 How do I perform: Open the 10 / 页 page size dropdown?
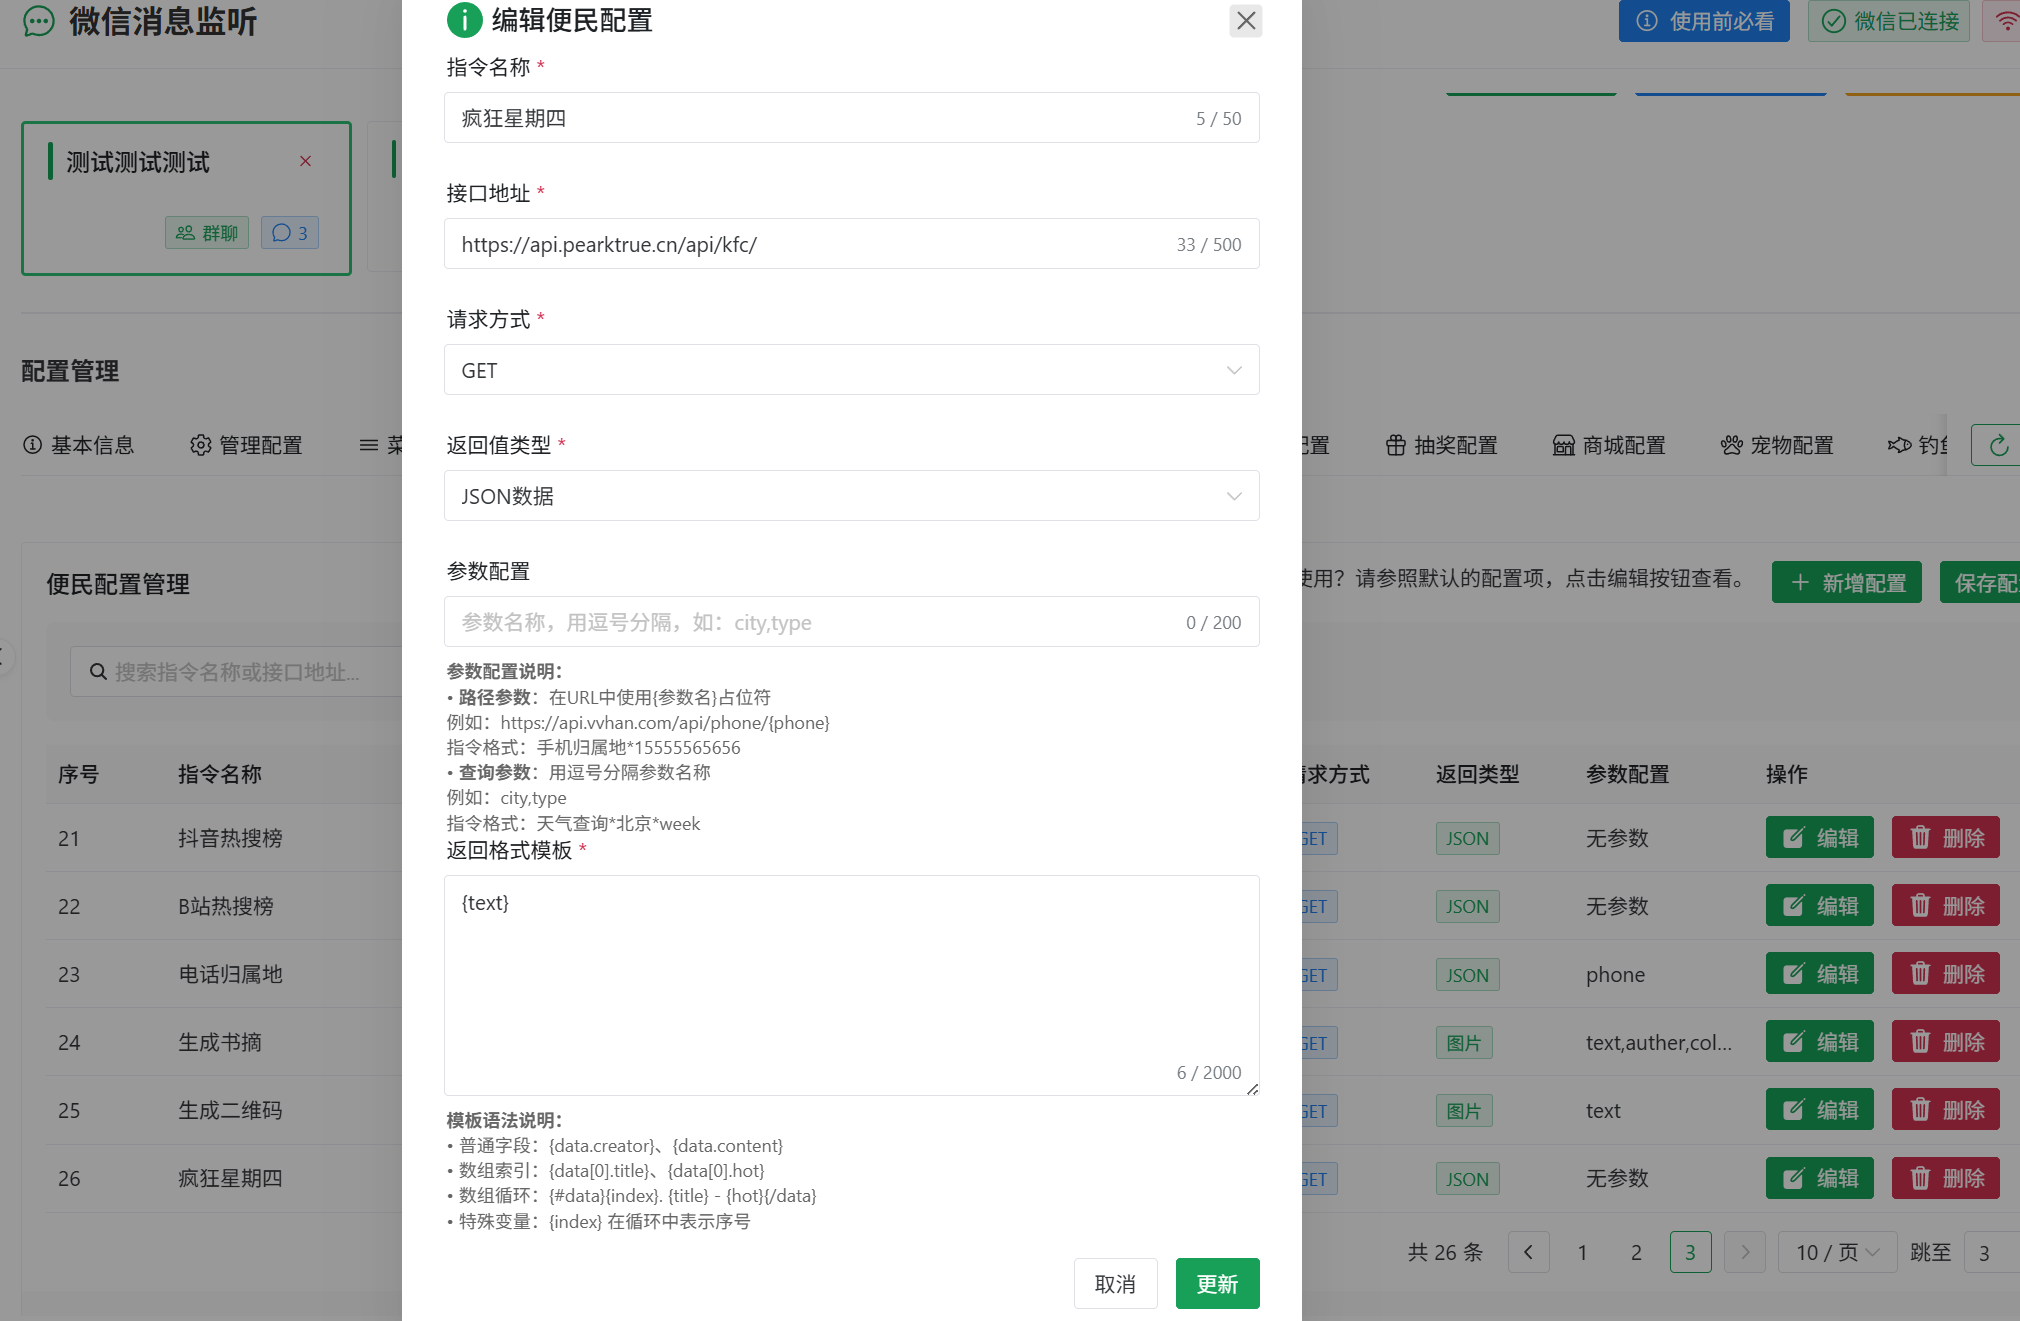1837,1252
